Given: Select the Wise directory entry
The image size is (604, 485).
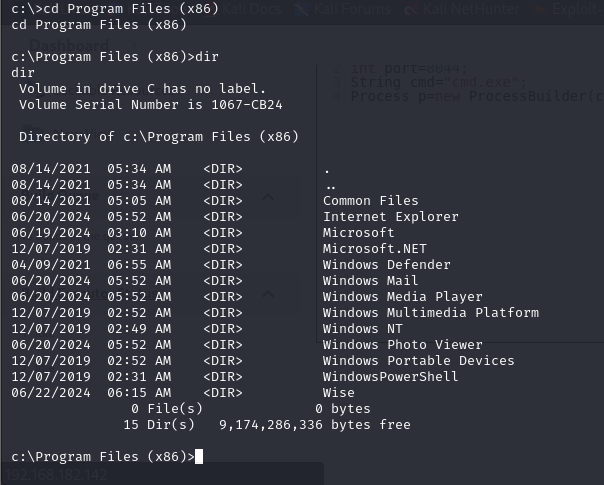Looking at the screenshot, I should coord(338,393).
